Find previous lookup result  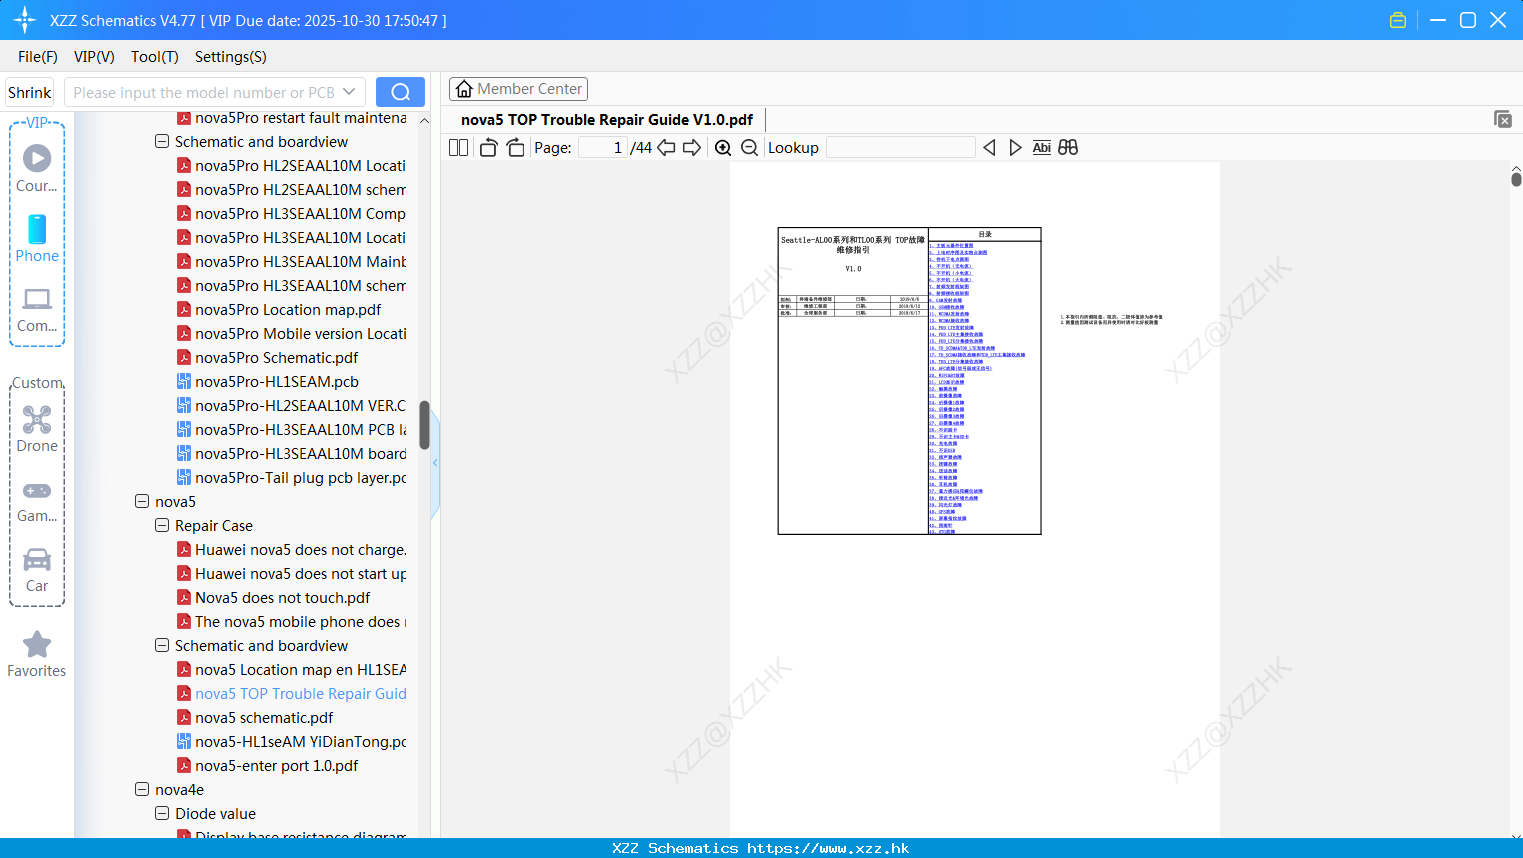(989, 147)
